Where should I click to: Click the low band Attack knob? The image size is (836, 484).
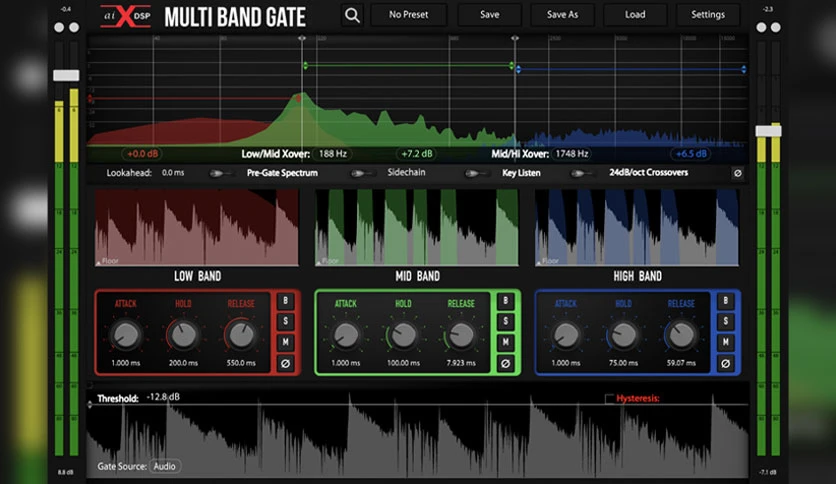126,335
